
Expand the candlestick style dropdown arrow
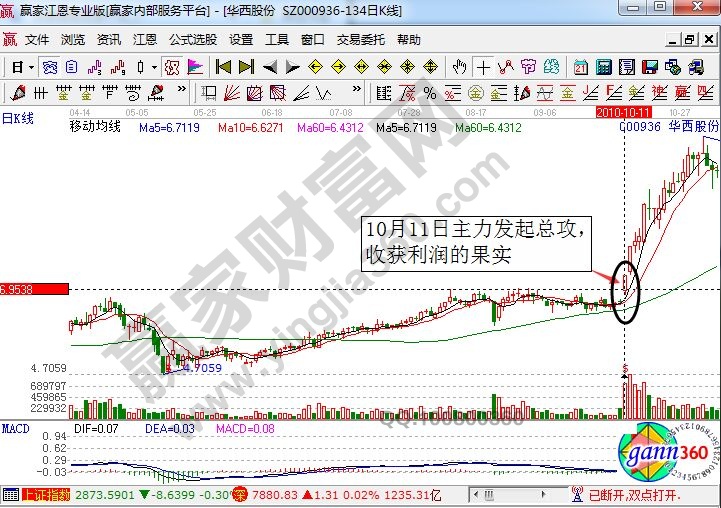click(x=153, y=67)
